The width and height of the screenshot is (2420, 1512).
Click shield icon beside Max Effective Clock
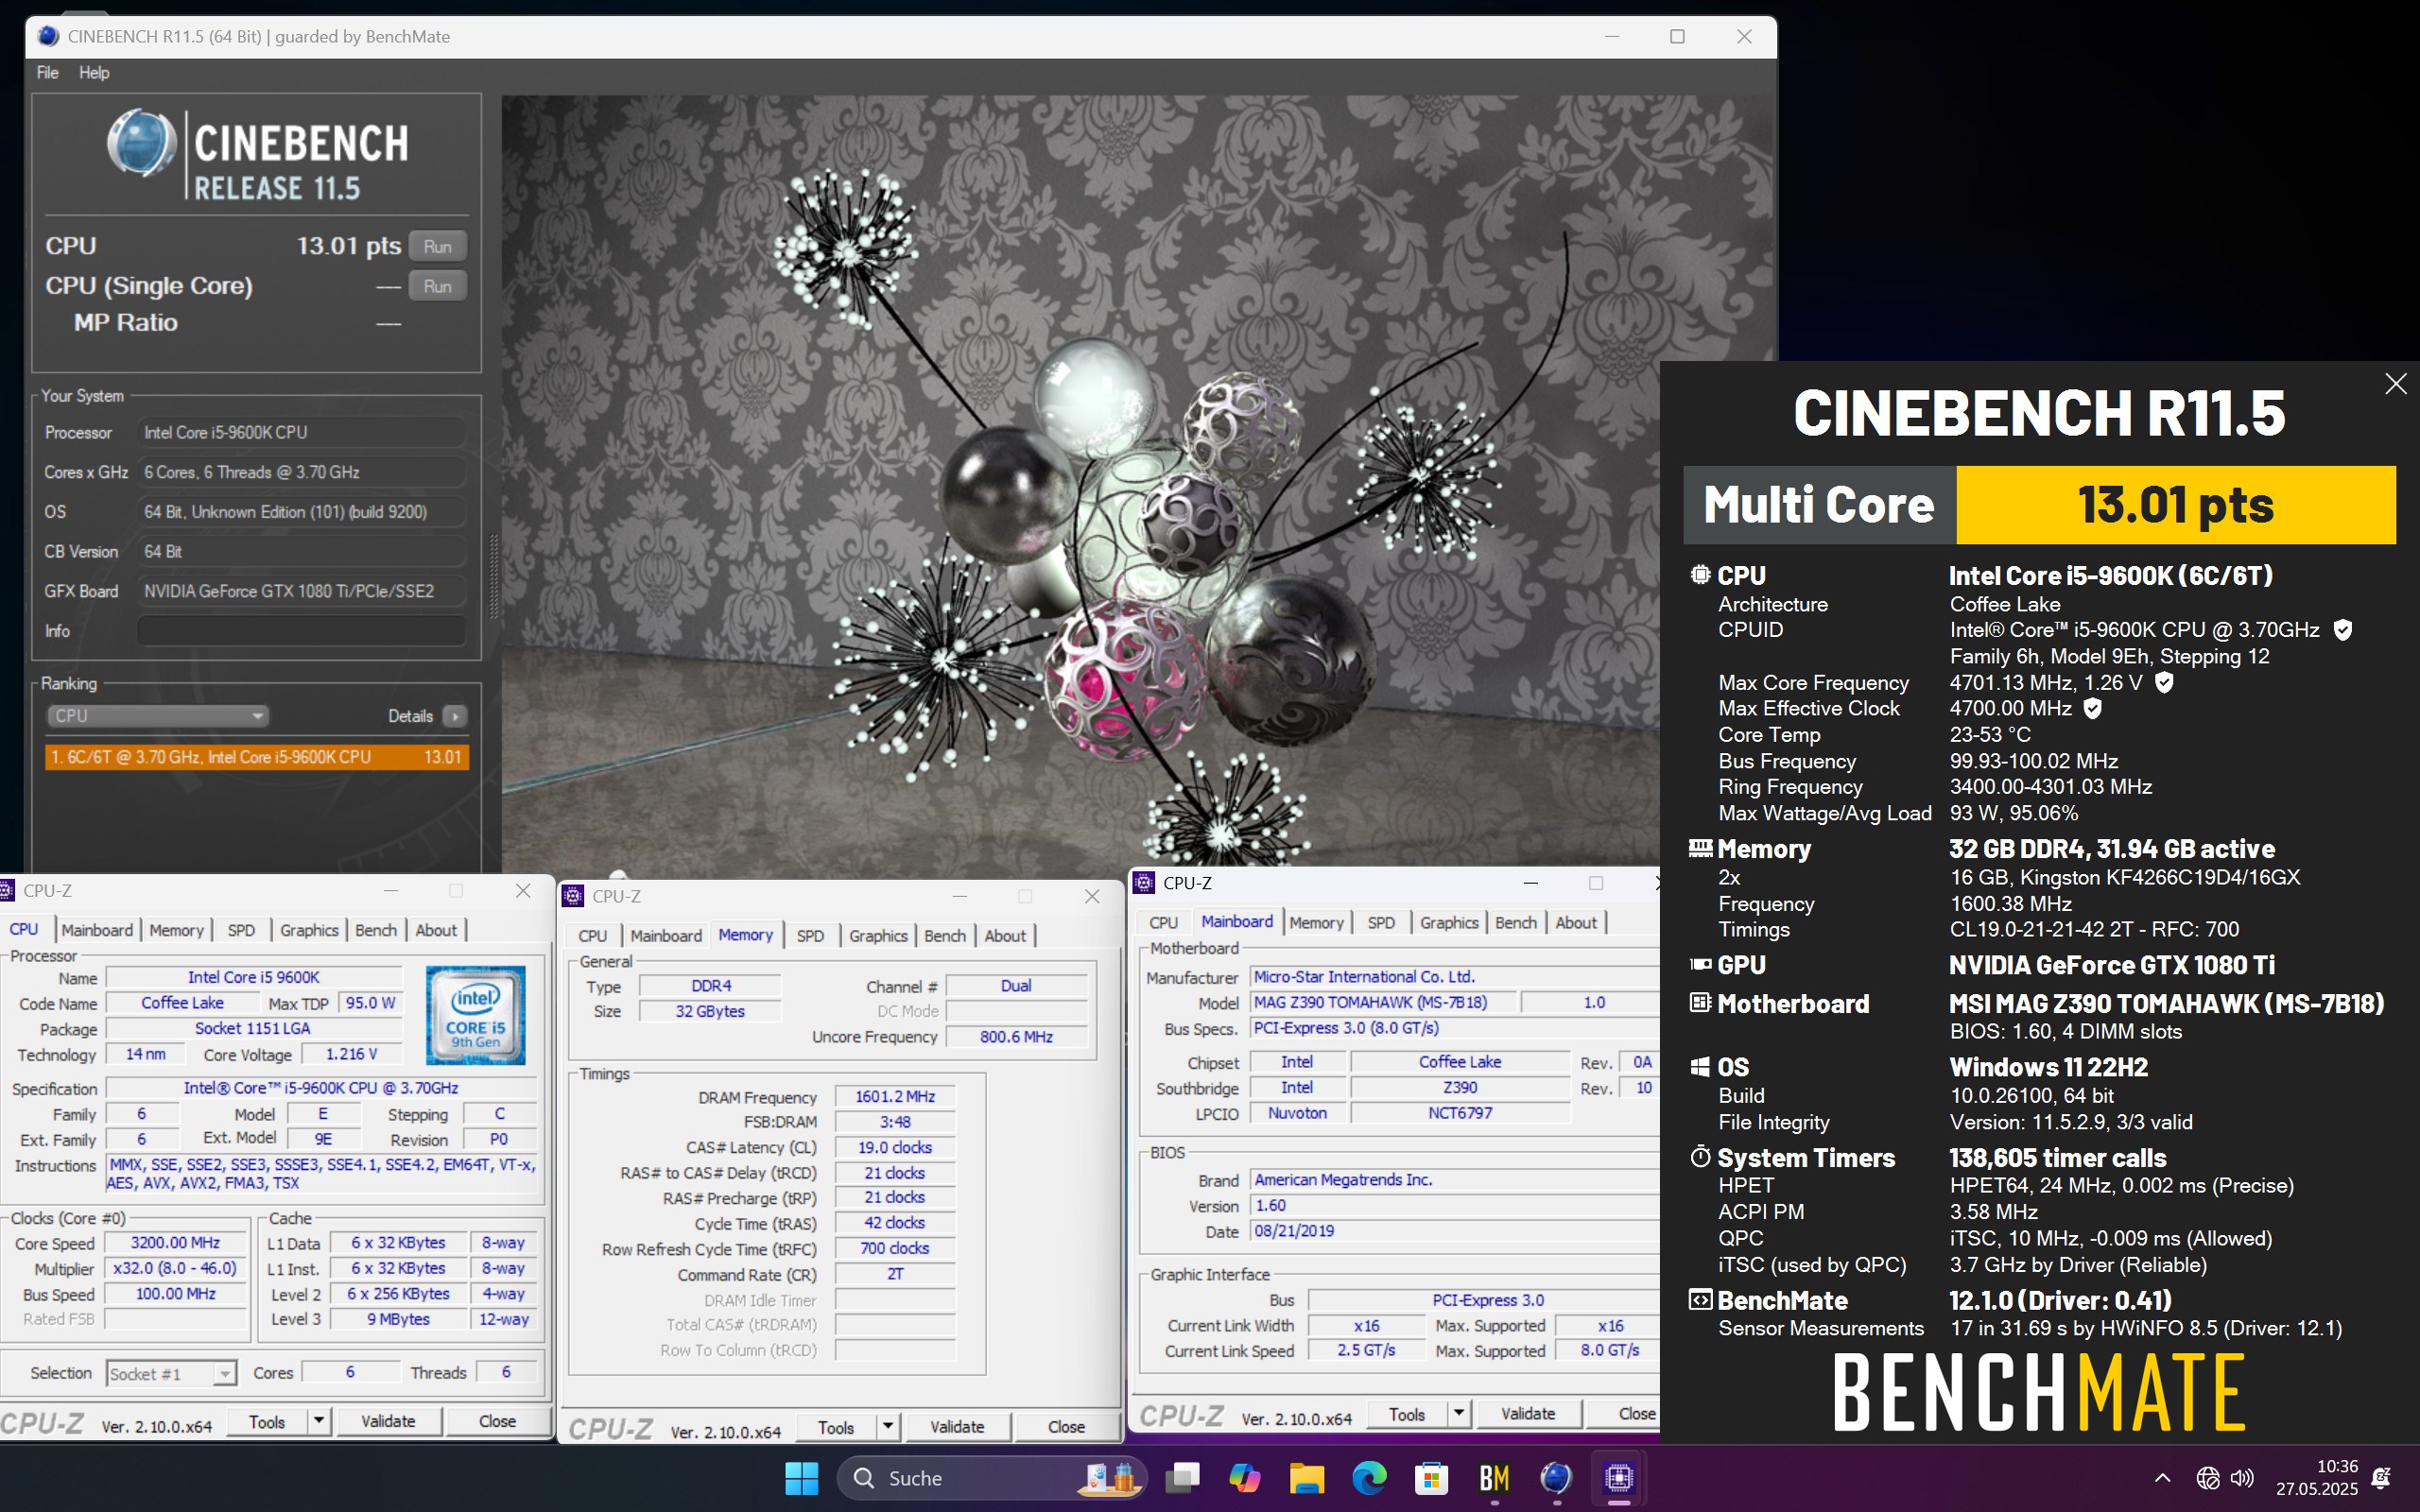(x=2092, y=709)
